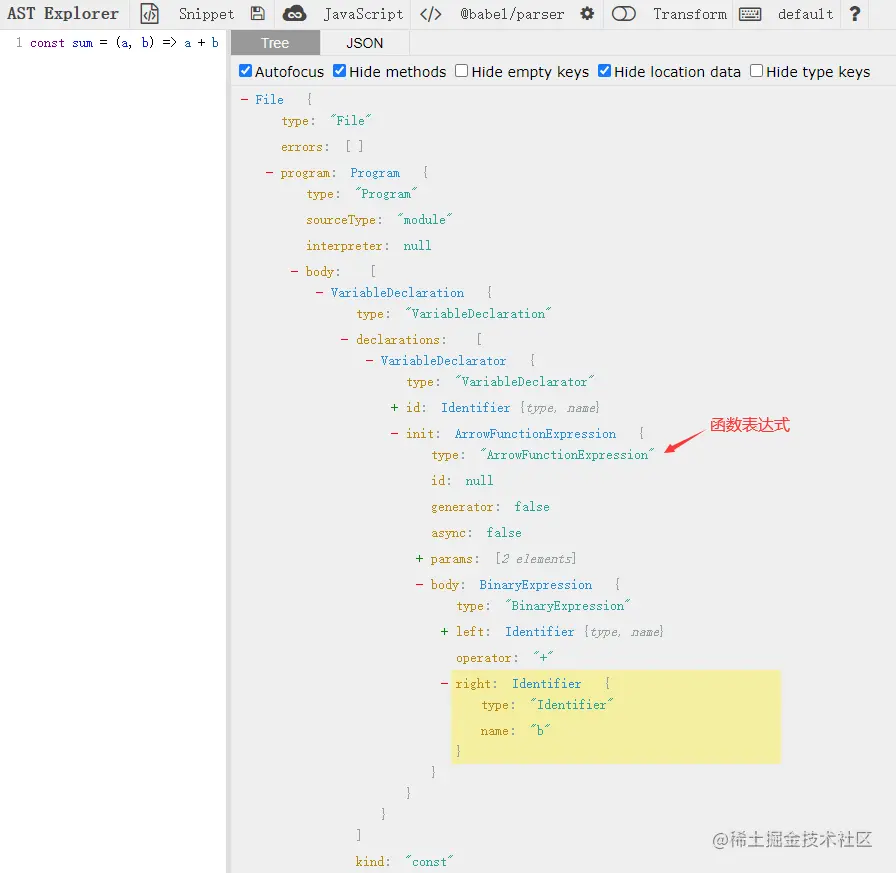Click the code brackets icon before @babel/parser
Screen dimensions: 896x873
430,14
